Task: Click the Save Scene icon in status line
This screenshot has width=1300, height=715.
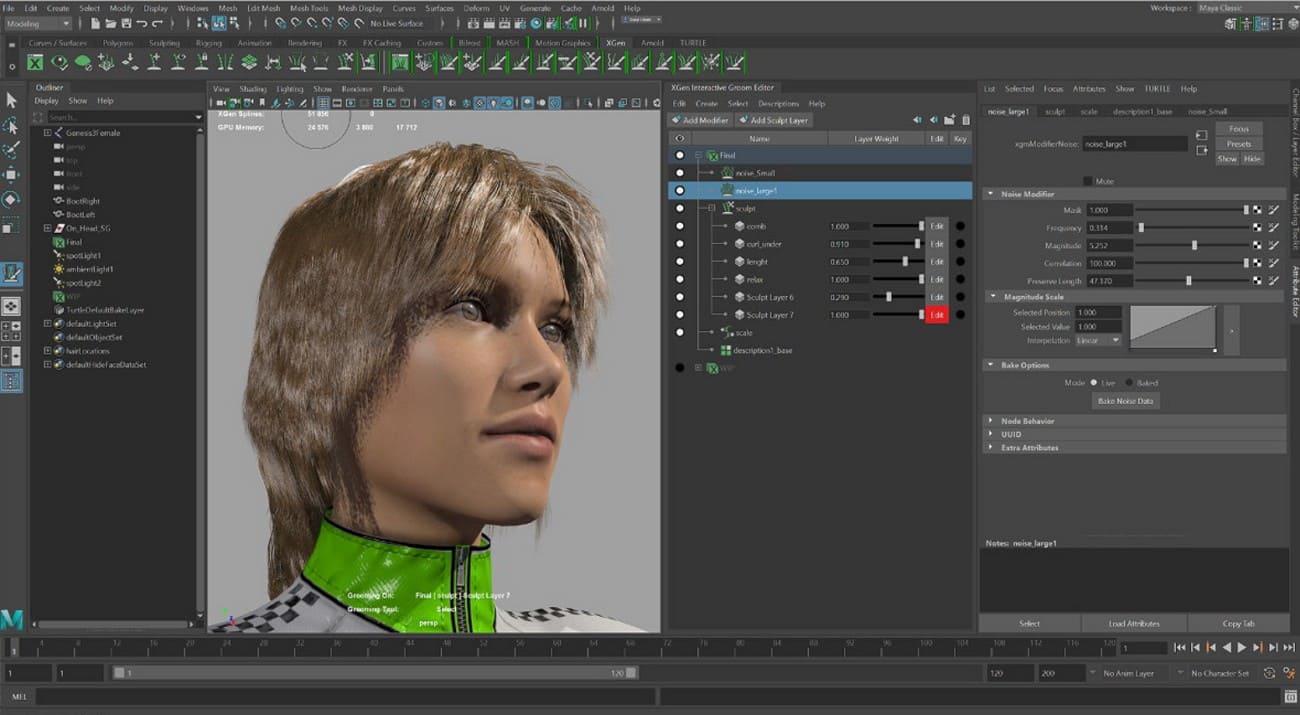Action: click(x=124, y=23)
